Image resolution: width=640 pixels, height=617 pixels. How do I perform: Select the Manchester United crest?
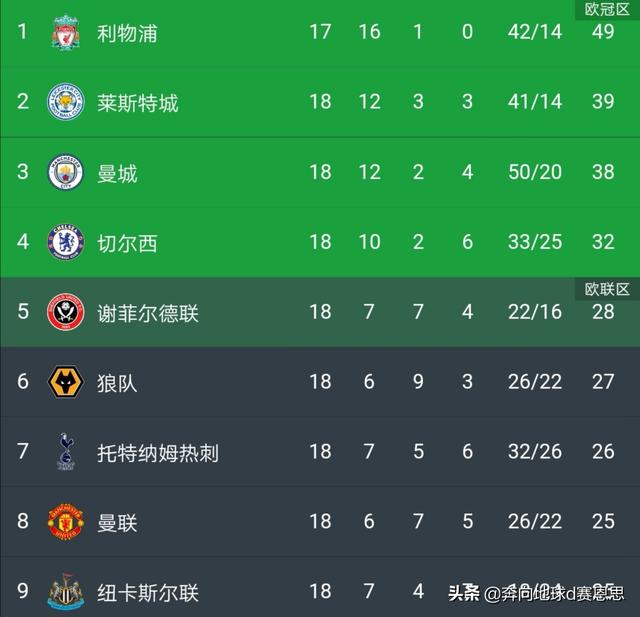pyautogui.click(x=65, y=522)
